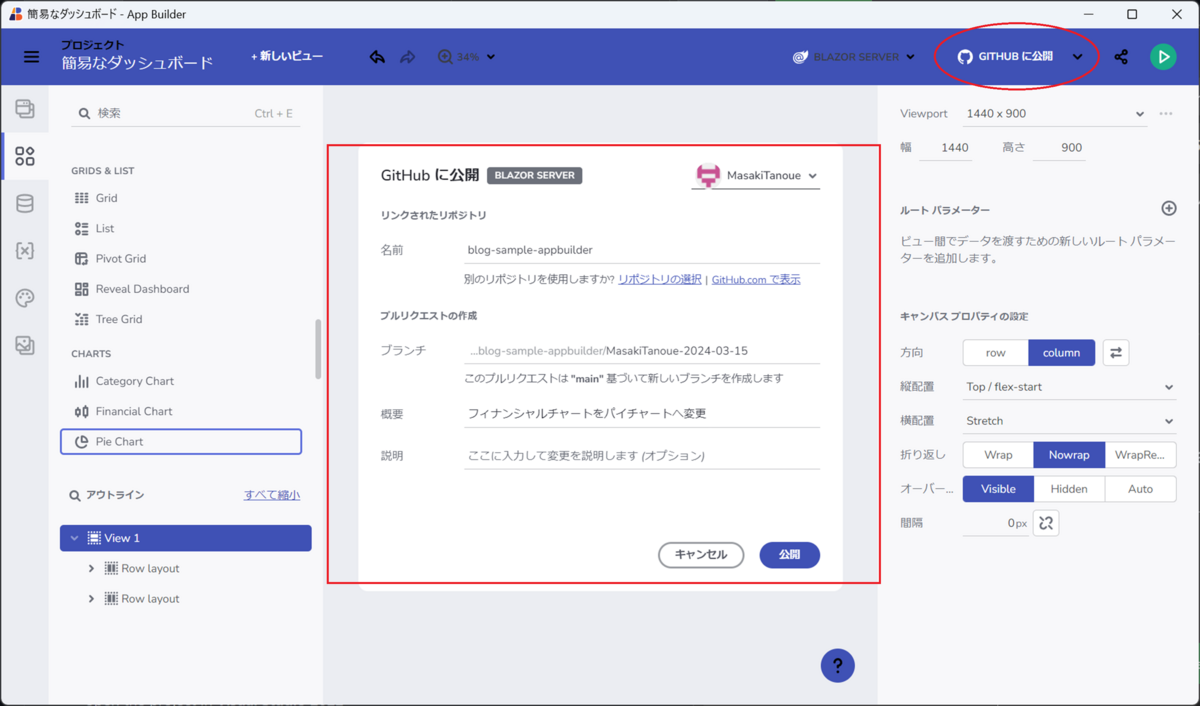Screen dimensions: 1200x706
Task: Expand the first Row layout node
Action: point(91,568)
